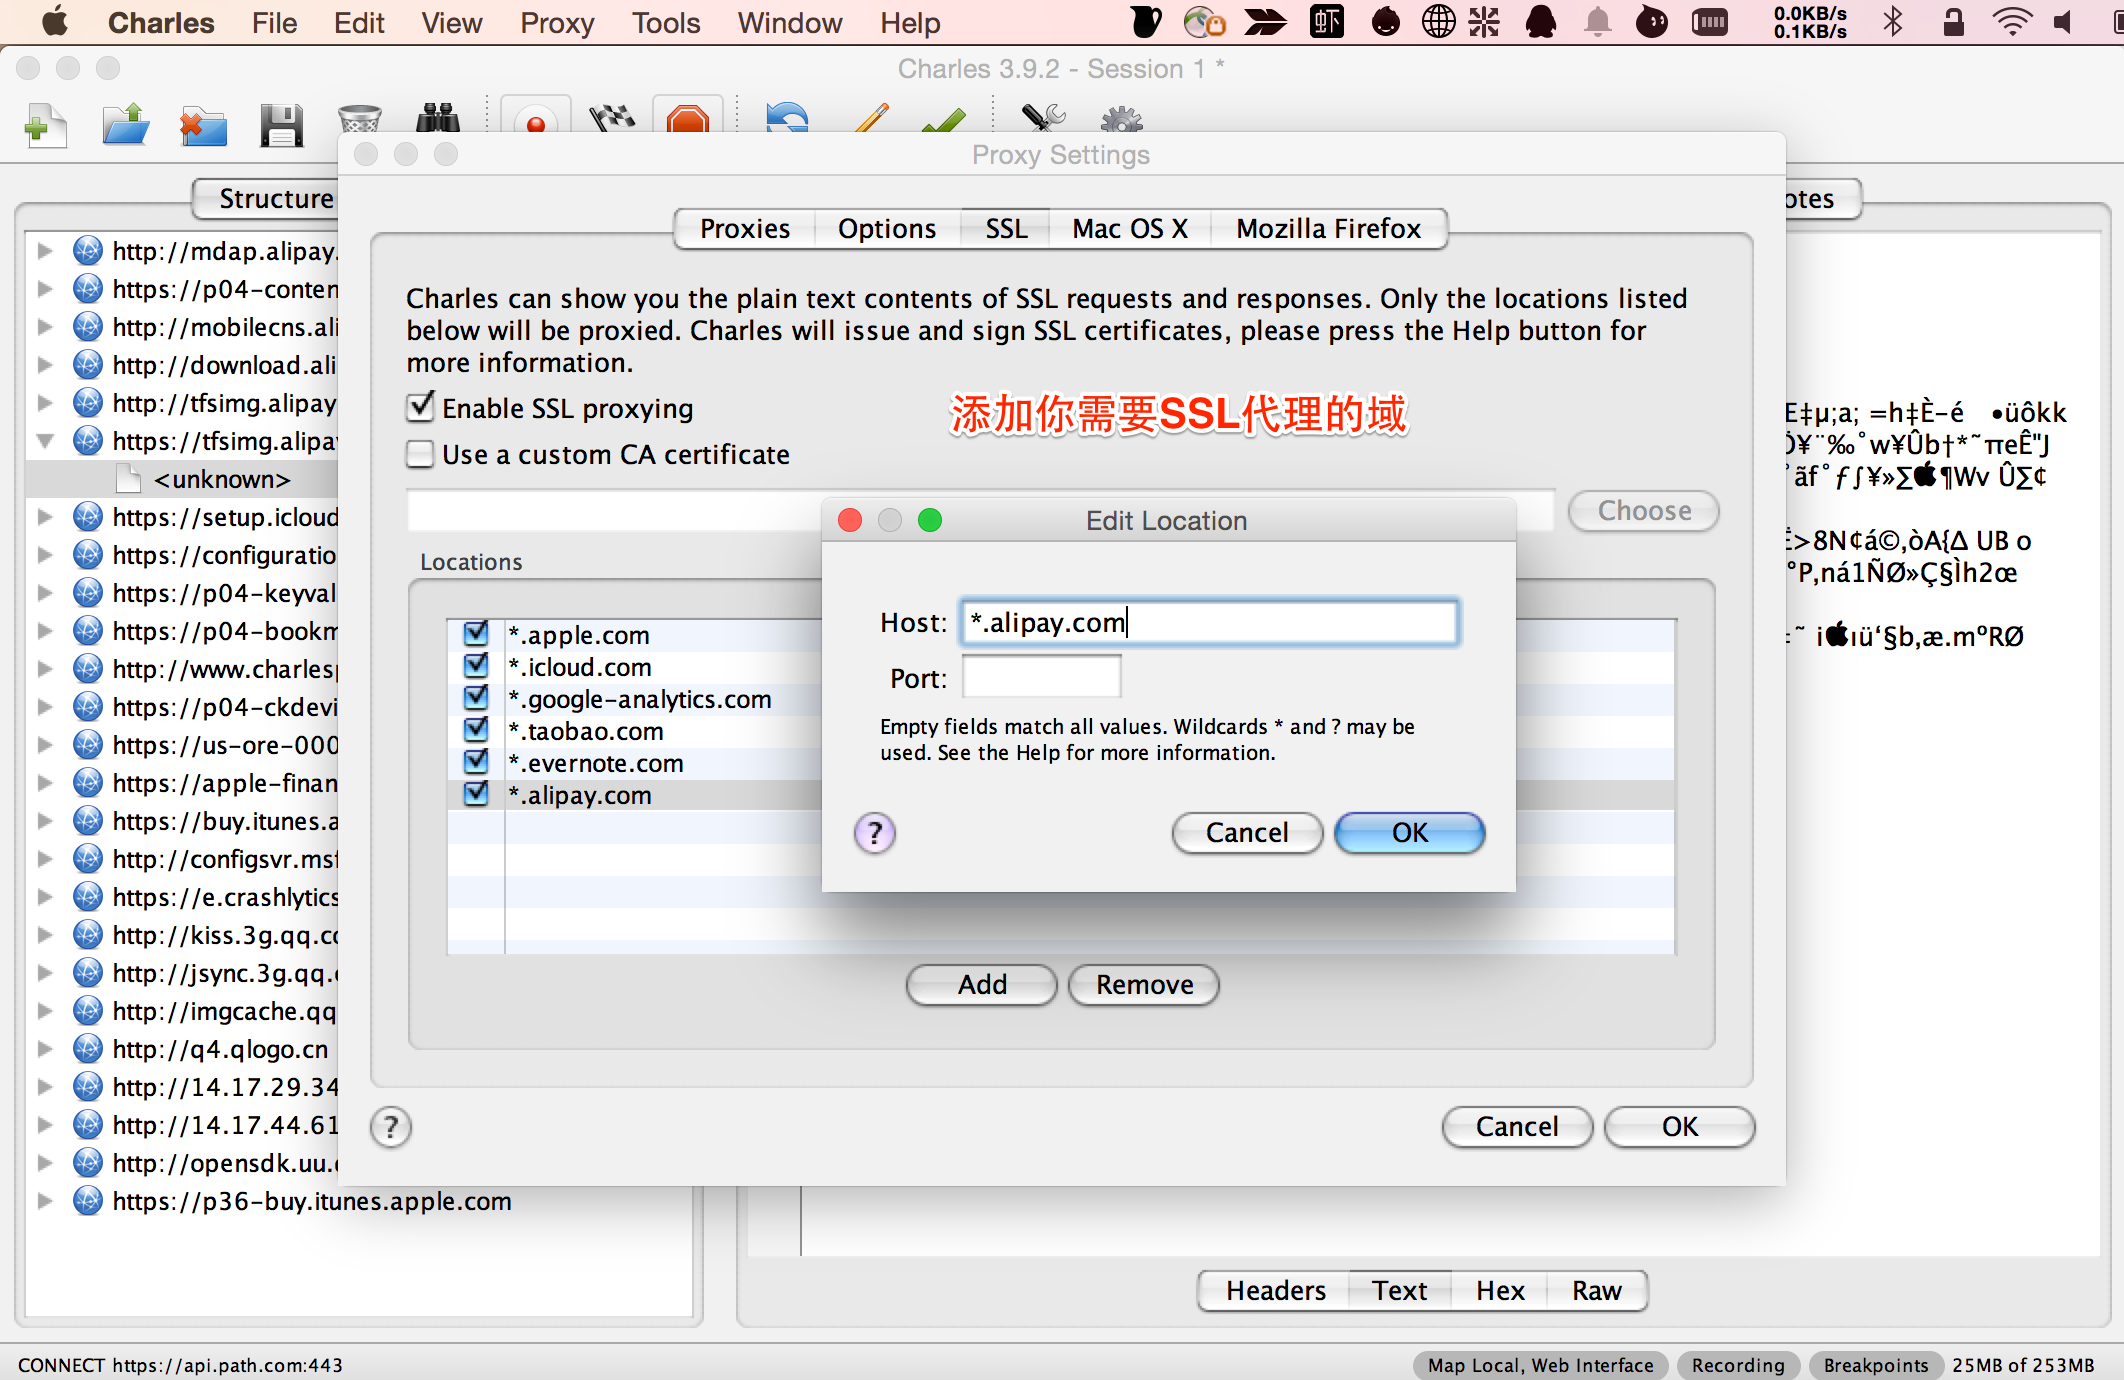
Task: Toggle Enable SSL proxying checkbox
Action: coord(421,407)
